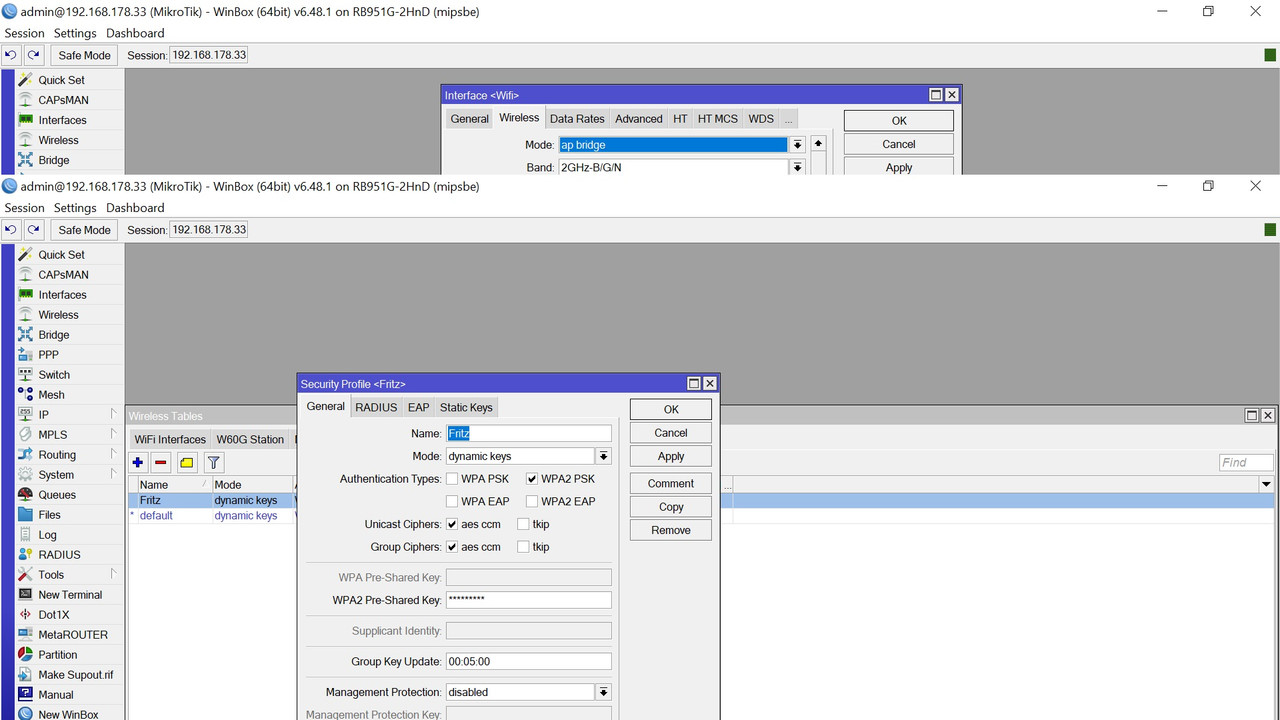
Task: Toggle the Group Ciphers aes ccm checkbox
Action: click(x=452, y=547)
